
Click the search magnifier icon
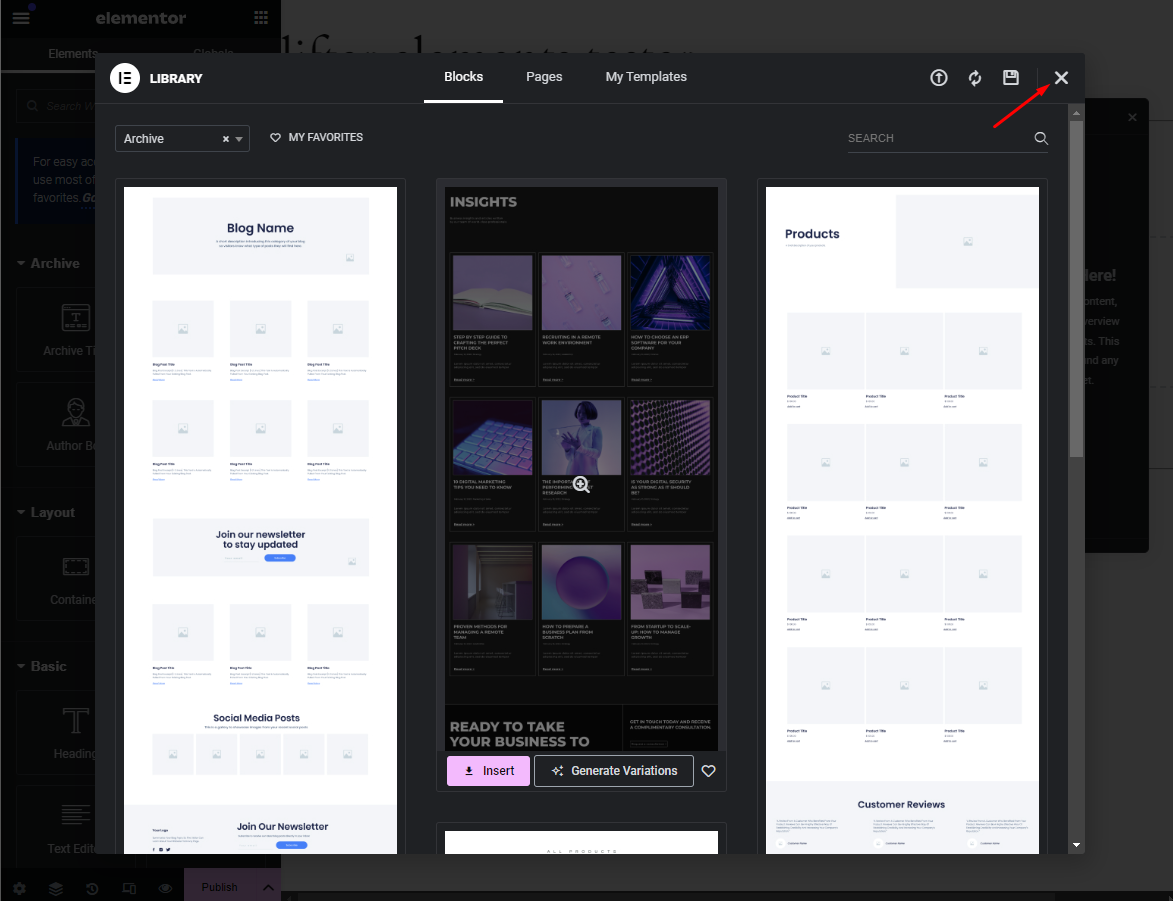click(1041, 139)
